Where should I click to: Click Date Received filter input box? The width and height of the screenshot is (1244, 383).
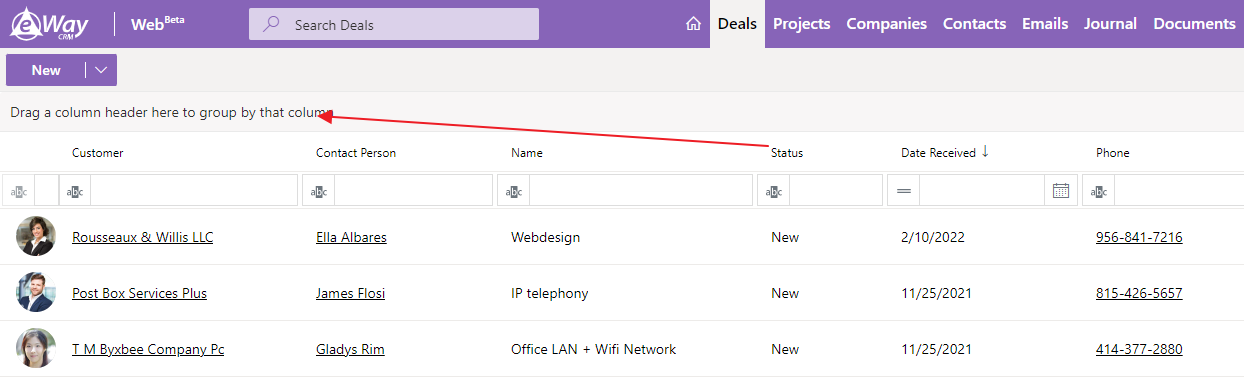982,190
